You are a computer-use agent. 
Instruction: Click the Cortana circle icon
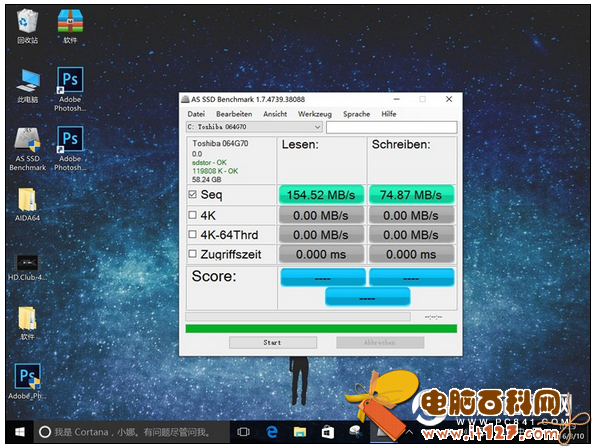click(x=45, y=432)
